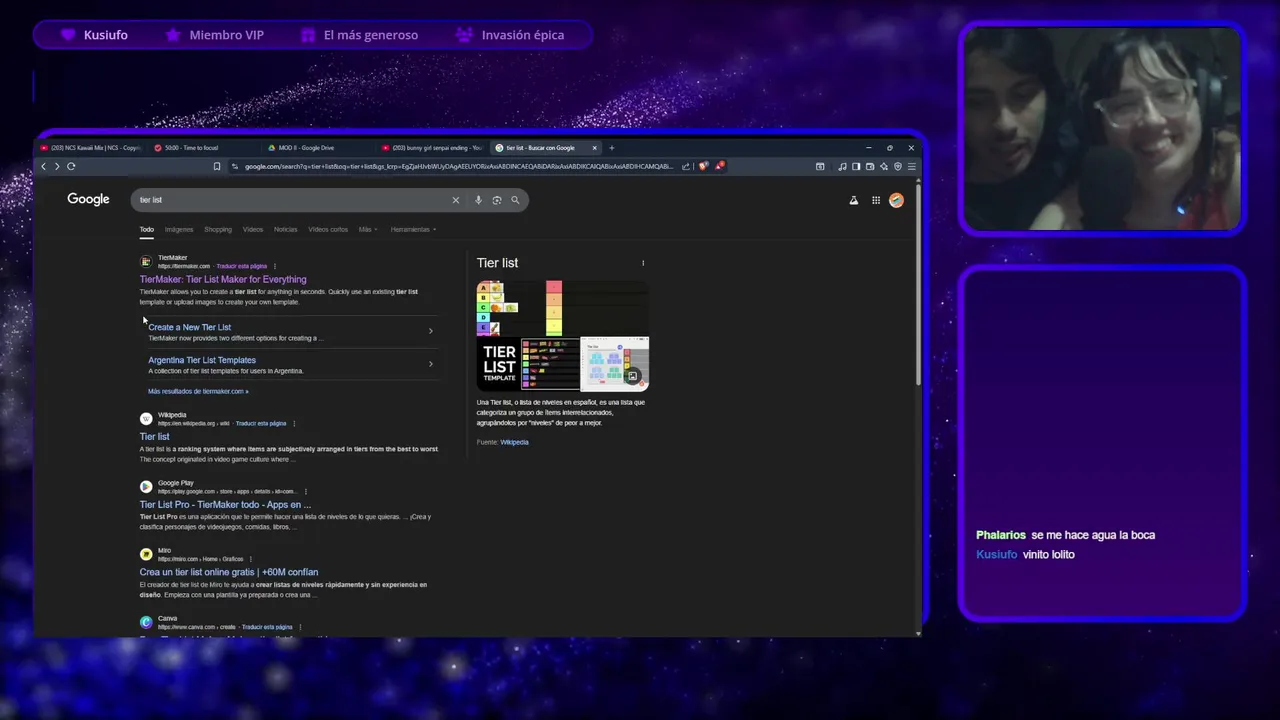Bookmark this page in address bar

217,166
